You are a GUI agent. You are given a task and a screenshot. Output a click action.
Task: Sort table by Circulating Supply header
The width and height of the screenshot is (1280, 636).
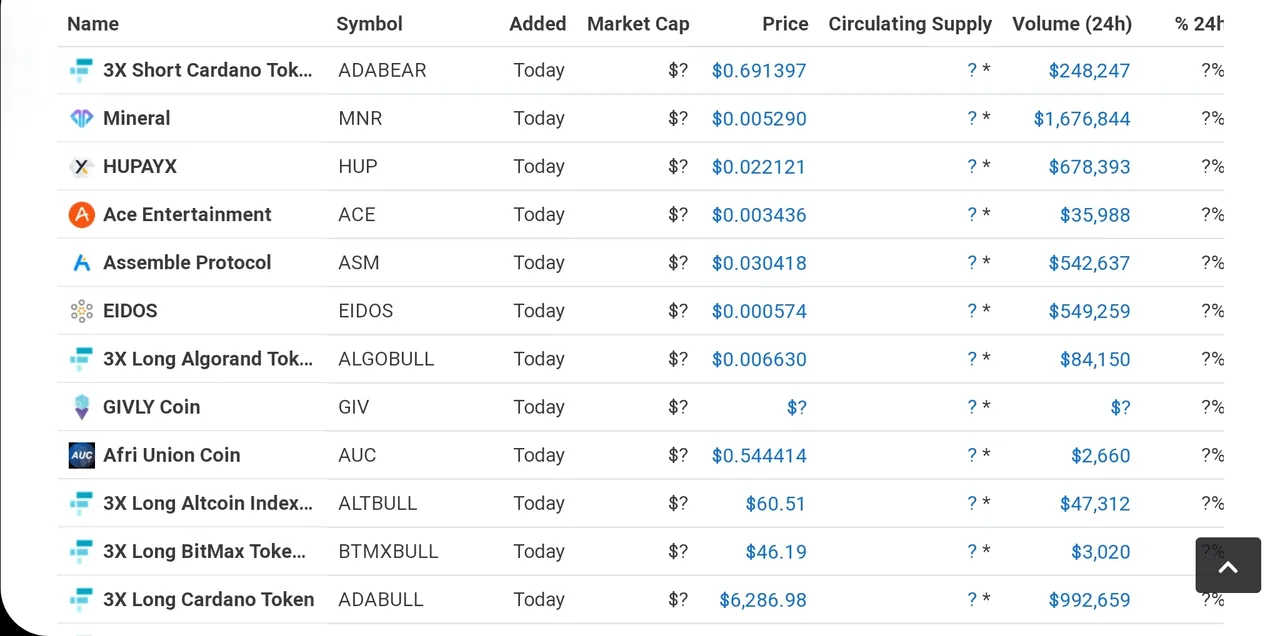[910, 24]
